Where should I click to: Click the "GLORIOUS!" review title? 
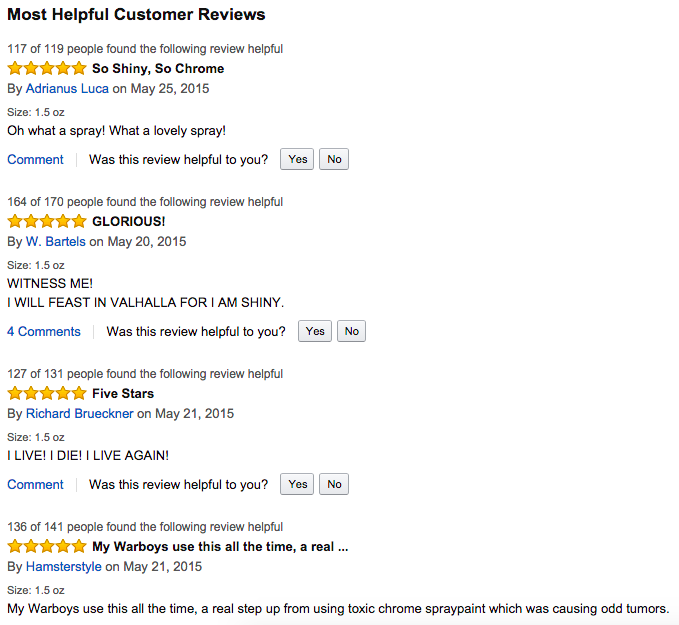129,221
